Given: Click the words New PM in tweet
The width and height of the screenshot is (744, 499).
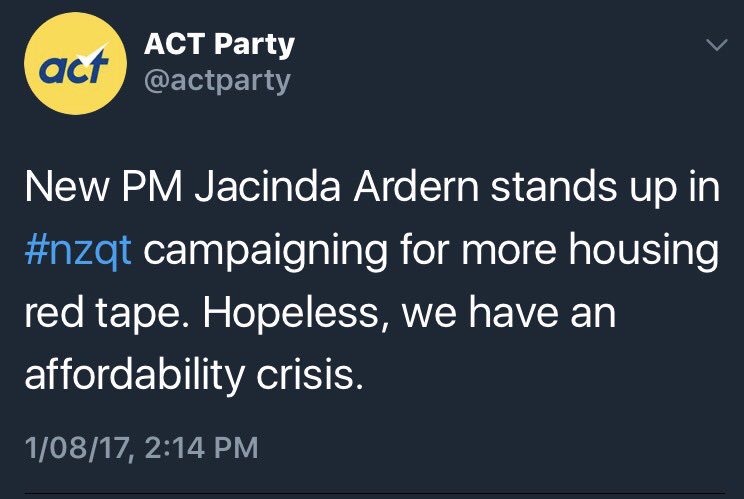Looking at the screenshot, I should point(103,187).
